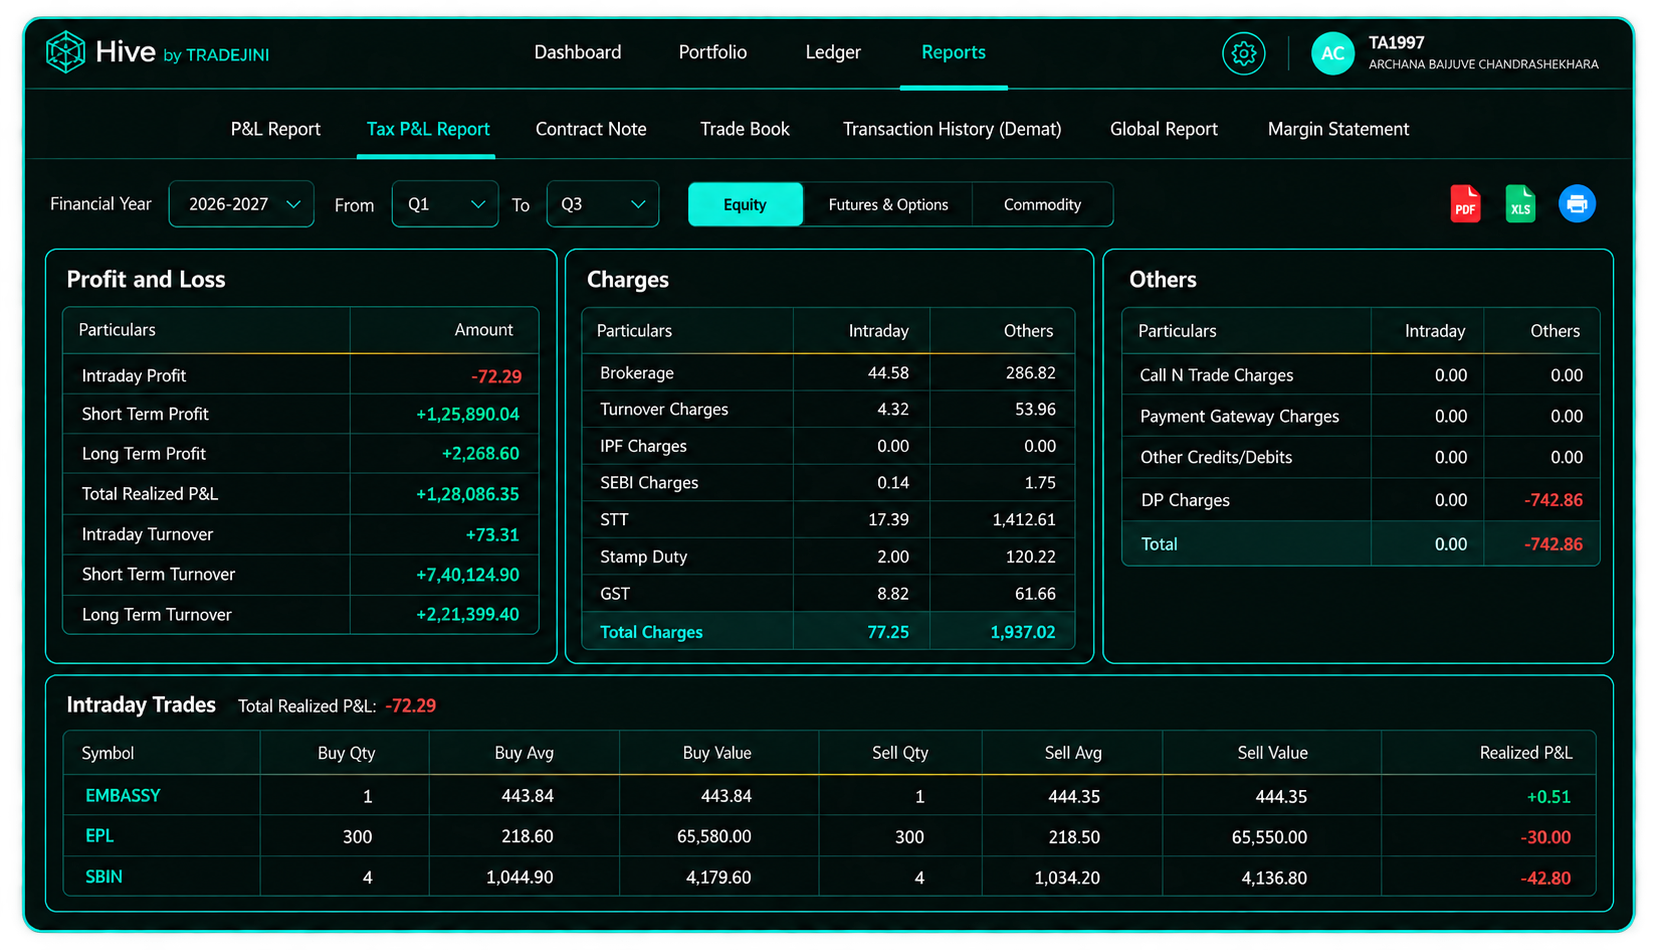
Task: Open Ledger in top navigation
Action: (x=833, y=52)
